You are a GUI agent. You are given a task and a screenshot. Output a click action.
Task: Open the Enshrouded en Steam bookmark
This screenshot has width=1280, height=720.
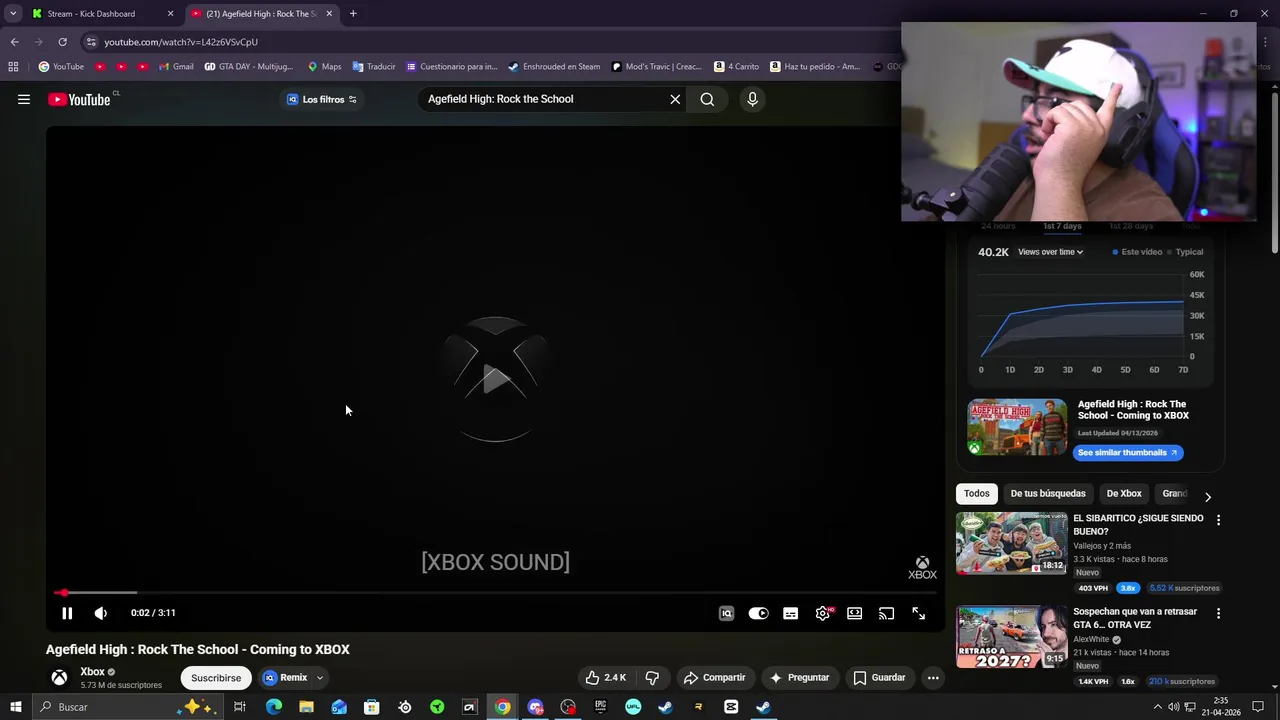click(x=554, y=67)
